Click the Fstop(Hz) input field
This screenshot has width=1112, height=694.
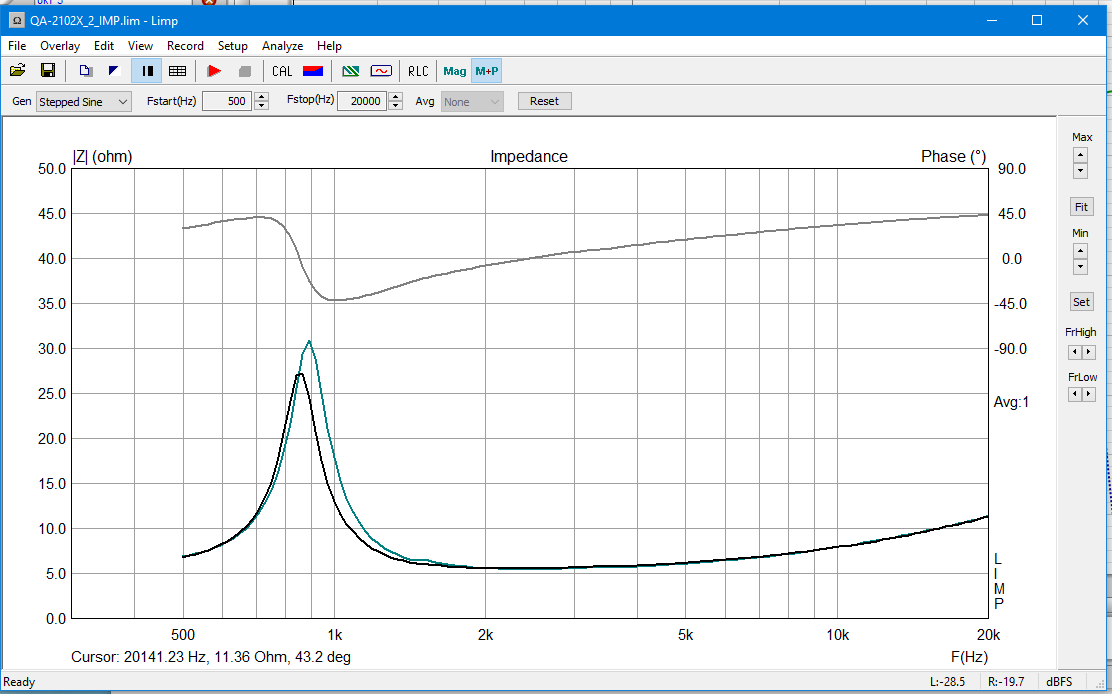[x=362, y=102]
